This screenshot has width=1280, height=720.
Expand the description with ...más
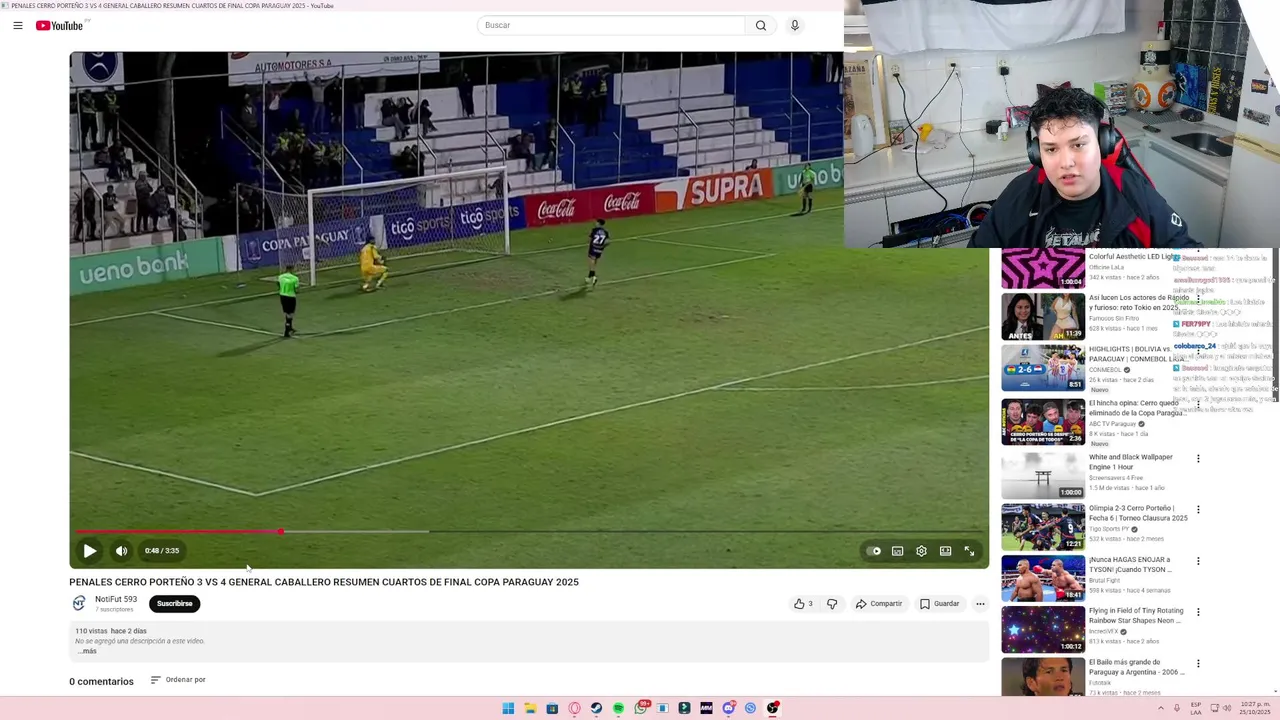(x=87, y=651)
